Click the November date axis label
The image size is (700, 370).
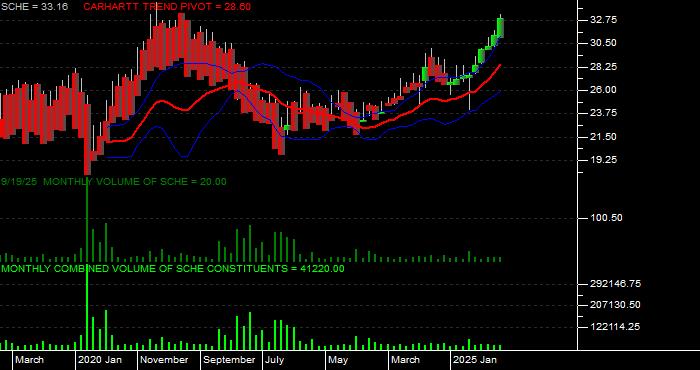pyautogui.click(x=164, y=360)
